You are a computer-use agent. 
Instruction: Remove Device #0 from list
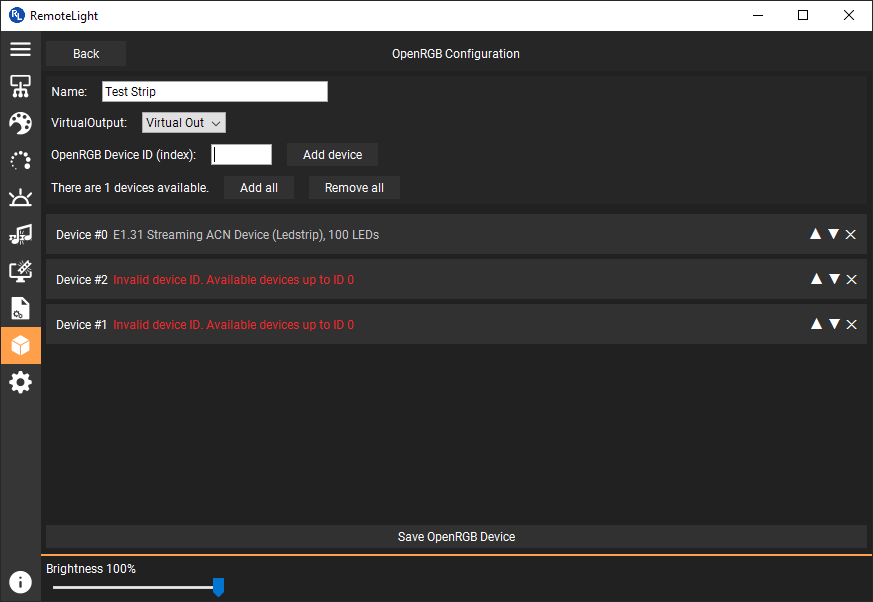click(x=851, y=234)
